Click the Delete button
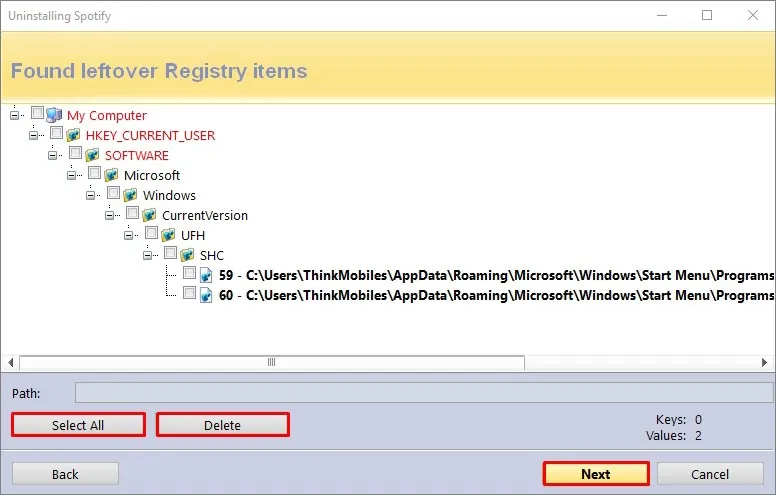776x495 pixels. pyautogui.click(x=223, y=425)
